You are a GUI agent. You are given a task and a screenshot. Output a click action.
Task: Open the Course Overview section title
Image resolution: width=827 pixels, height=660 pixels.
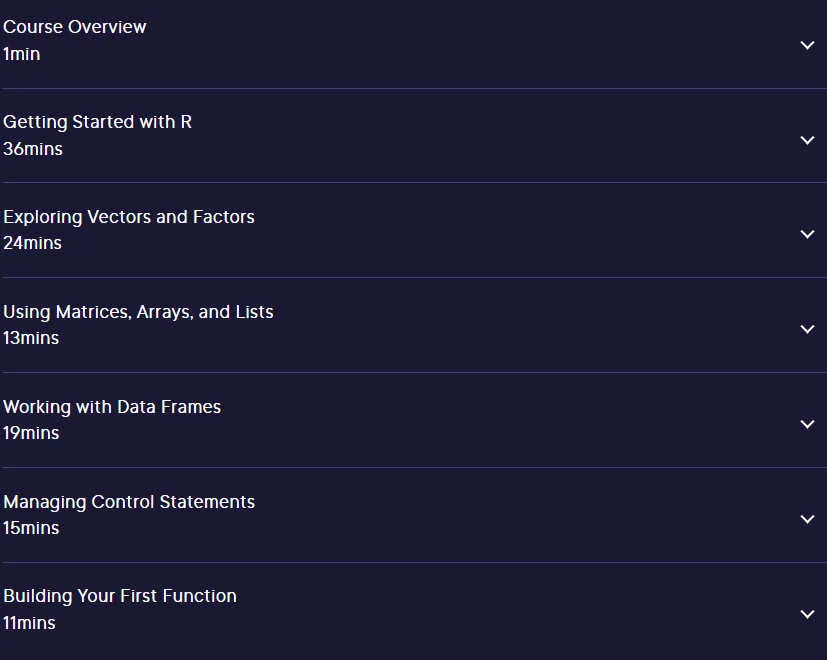[x=74, y=27]
